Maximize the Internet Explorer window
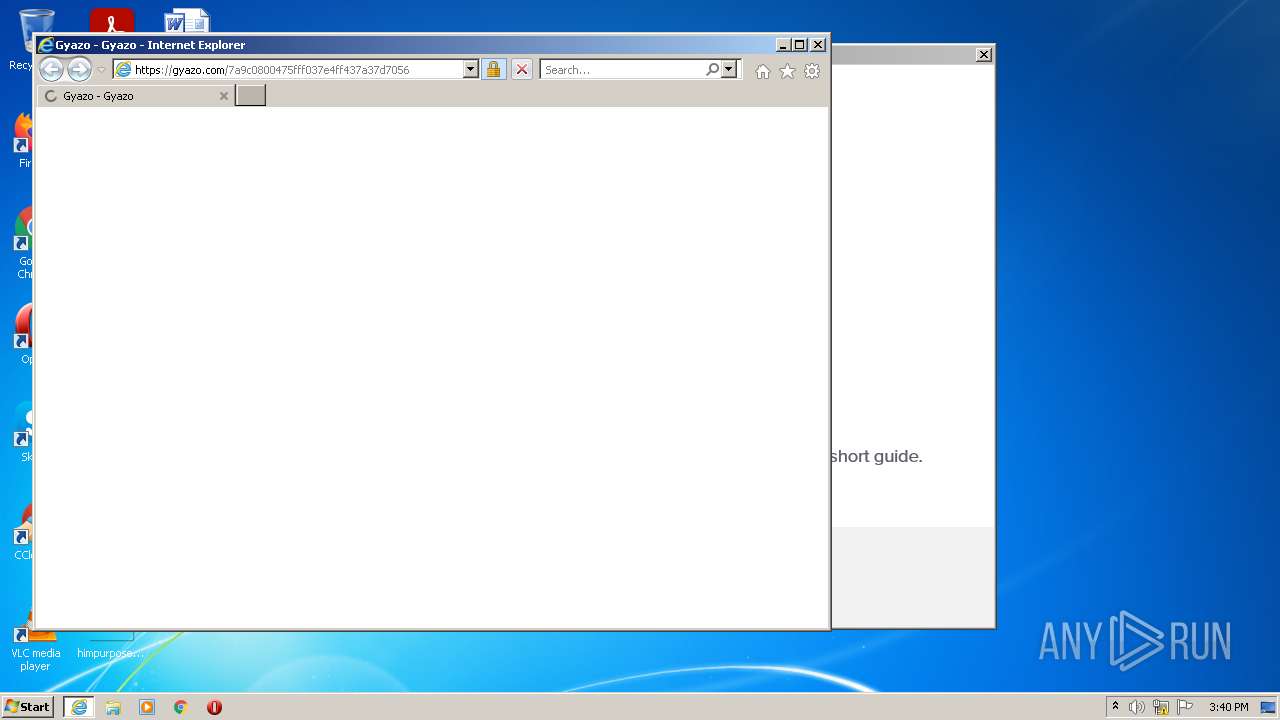1280x720 pixels. [799, 45]
